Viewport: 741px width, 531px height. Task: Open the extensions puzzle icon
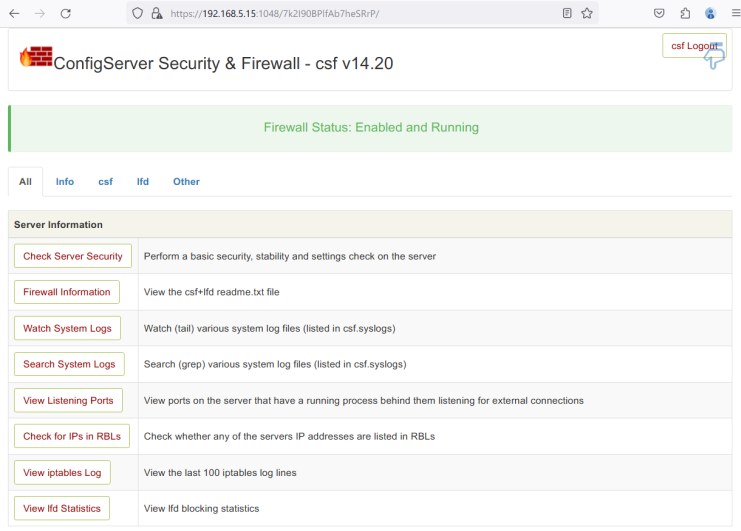tap(685, 13)
